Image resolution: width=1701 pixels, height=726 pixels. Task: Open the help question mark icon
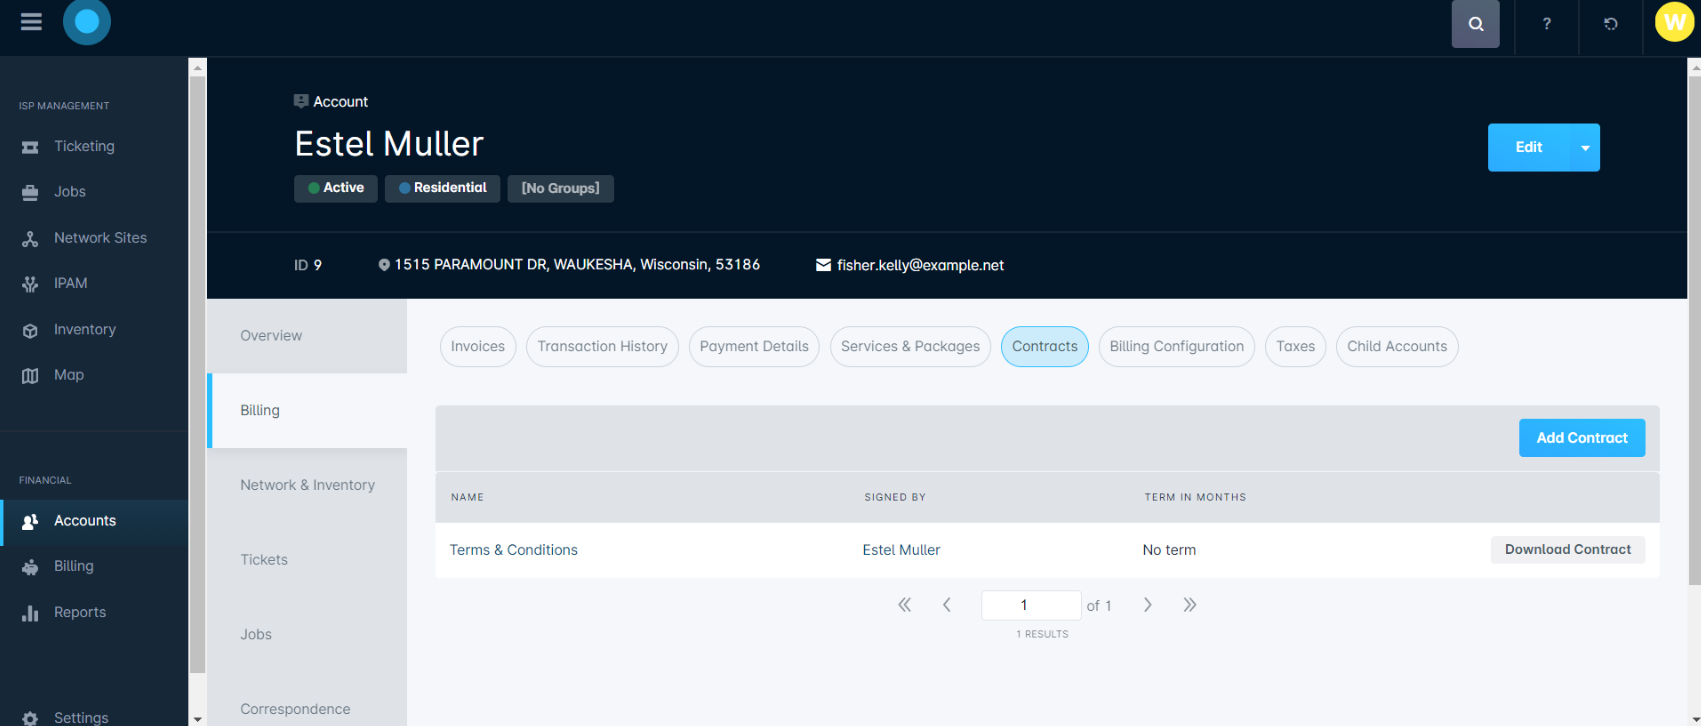(1546, 24)
